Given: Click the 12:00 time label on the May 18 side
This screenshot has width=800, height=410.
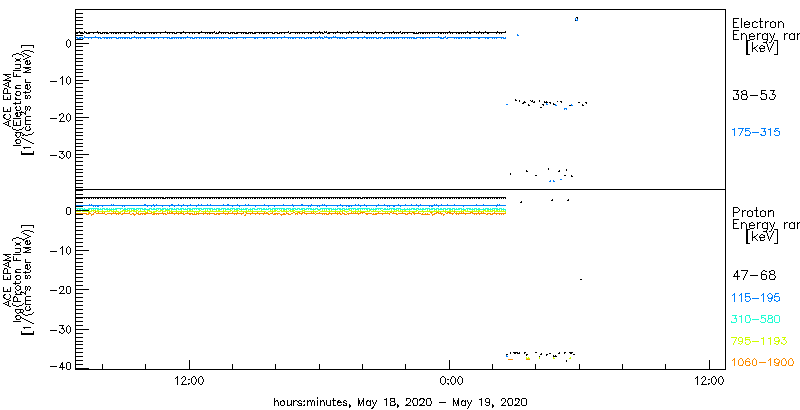Looking at the screenshot, I should (189, 380).
